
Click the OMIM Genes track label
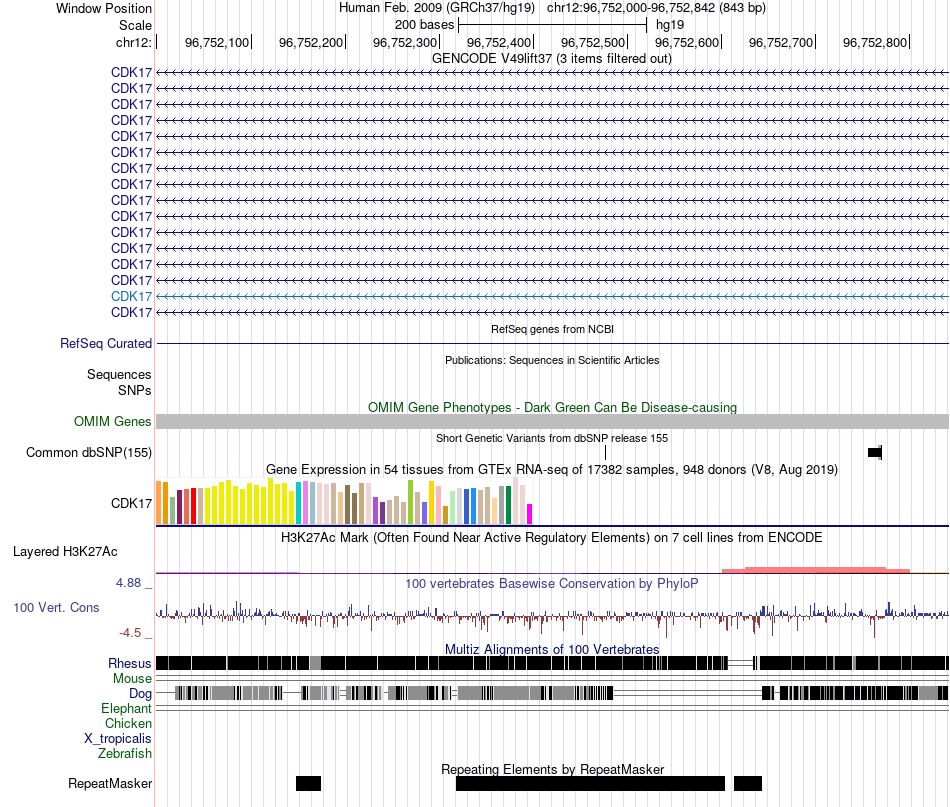pos(113,422)
